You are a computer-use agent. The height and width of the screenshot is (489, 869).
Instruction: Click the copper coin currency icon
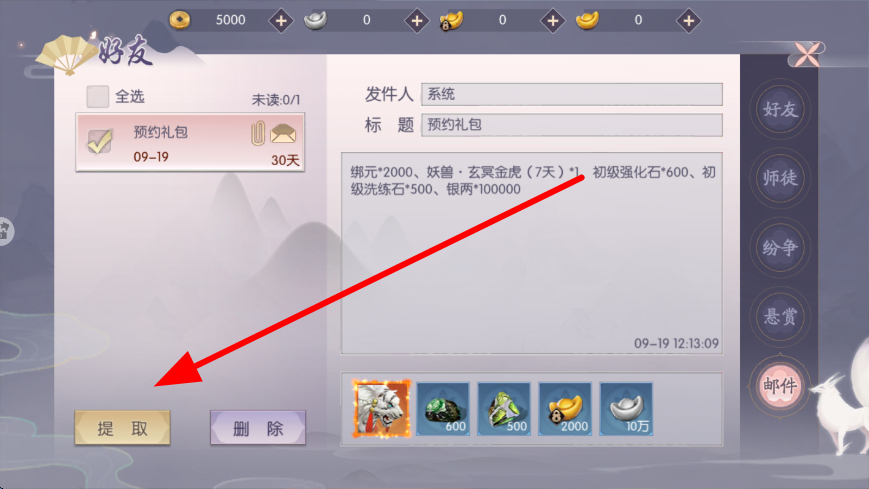(x=180, y=20)
